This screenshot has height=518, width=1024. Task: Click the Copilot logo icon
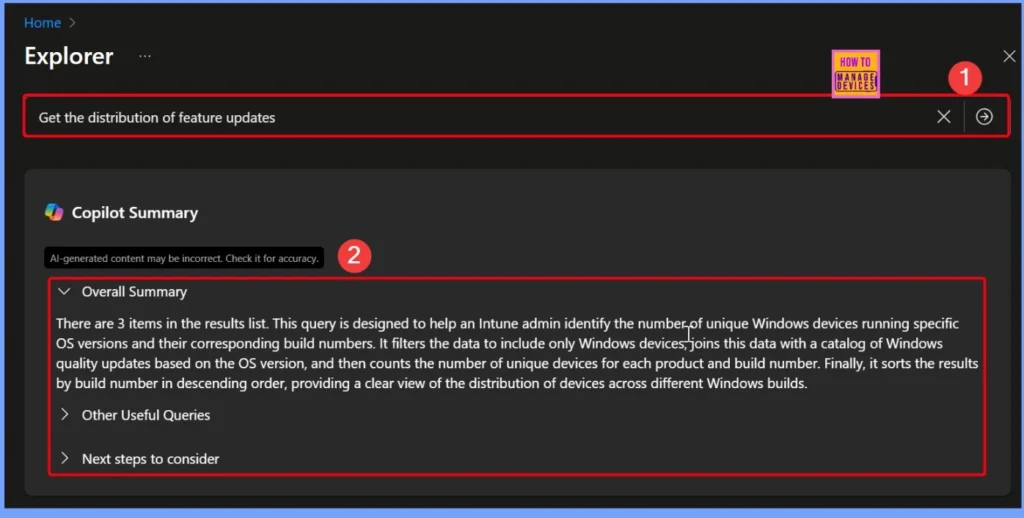[x=54, y=212]
